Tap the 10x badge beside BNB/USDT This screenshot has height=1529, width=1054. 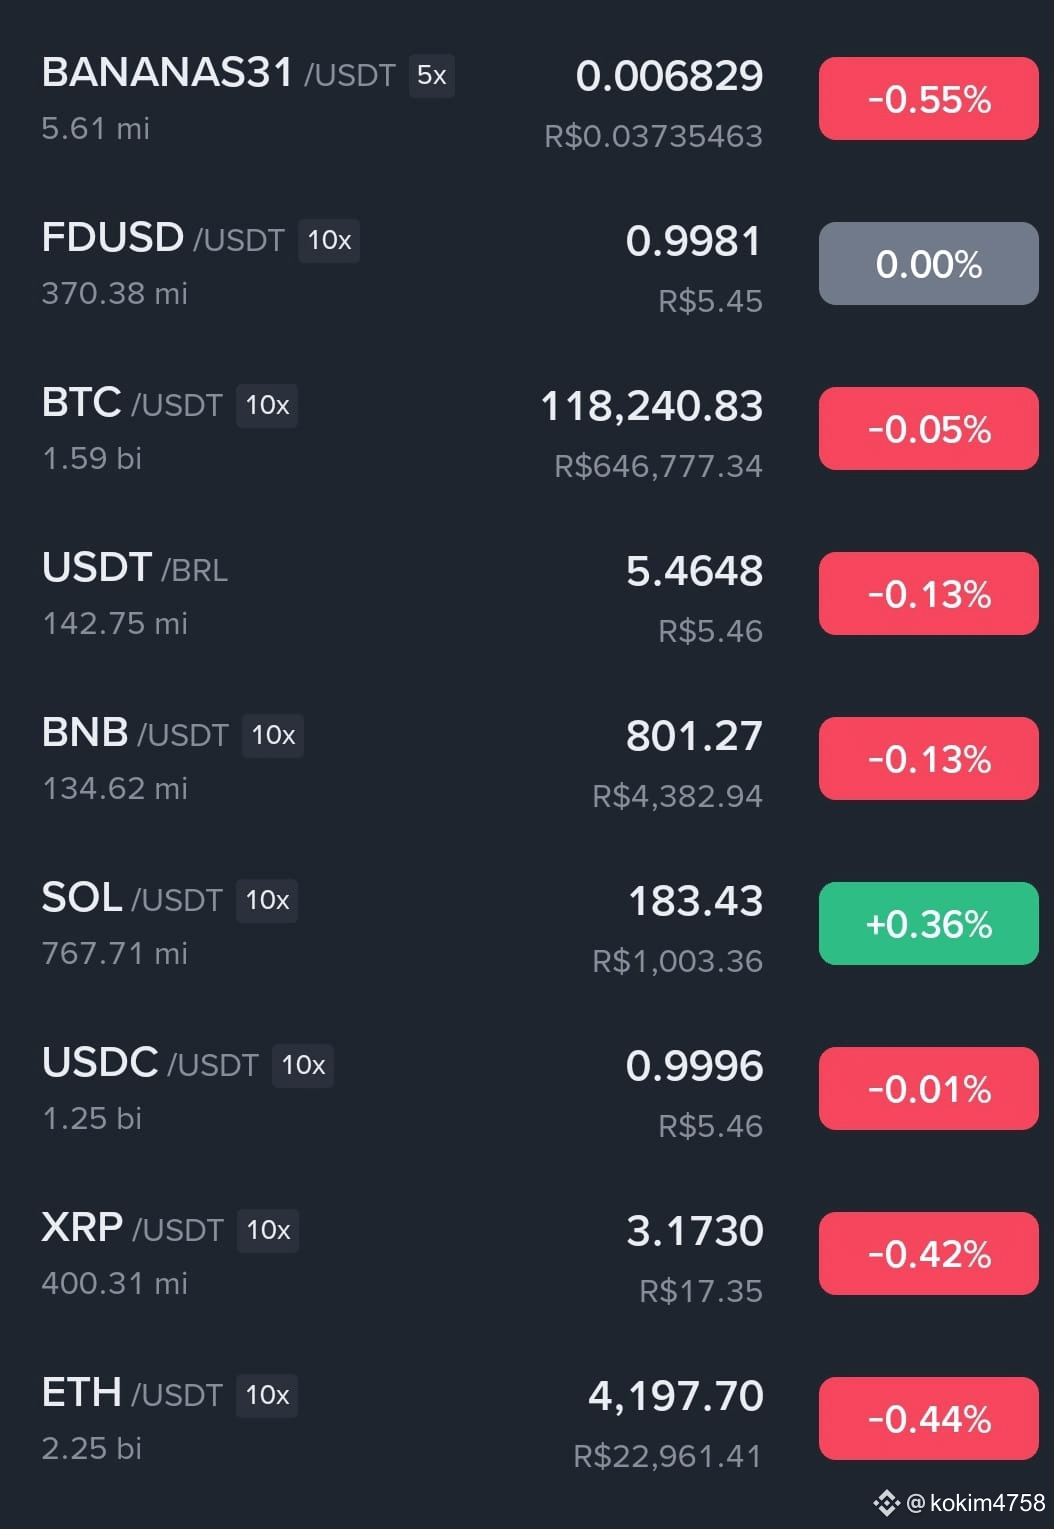click(x=273, y=735)
